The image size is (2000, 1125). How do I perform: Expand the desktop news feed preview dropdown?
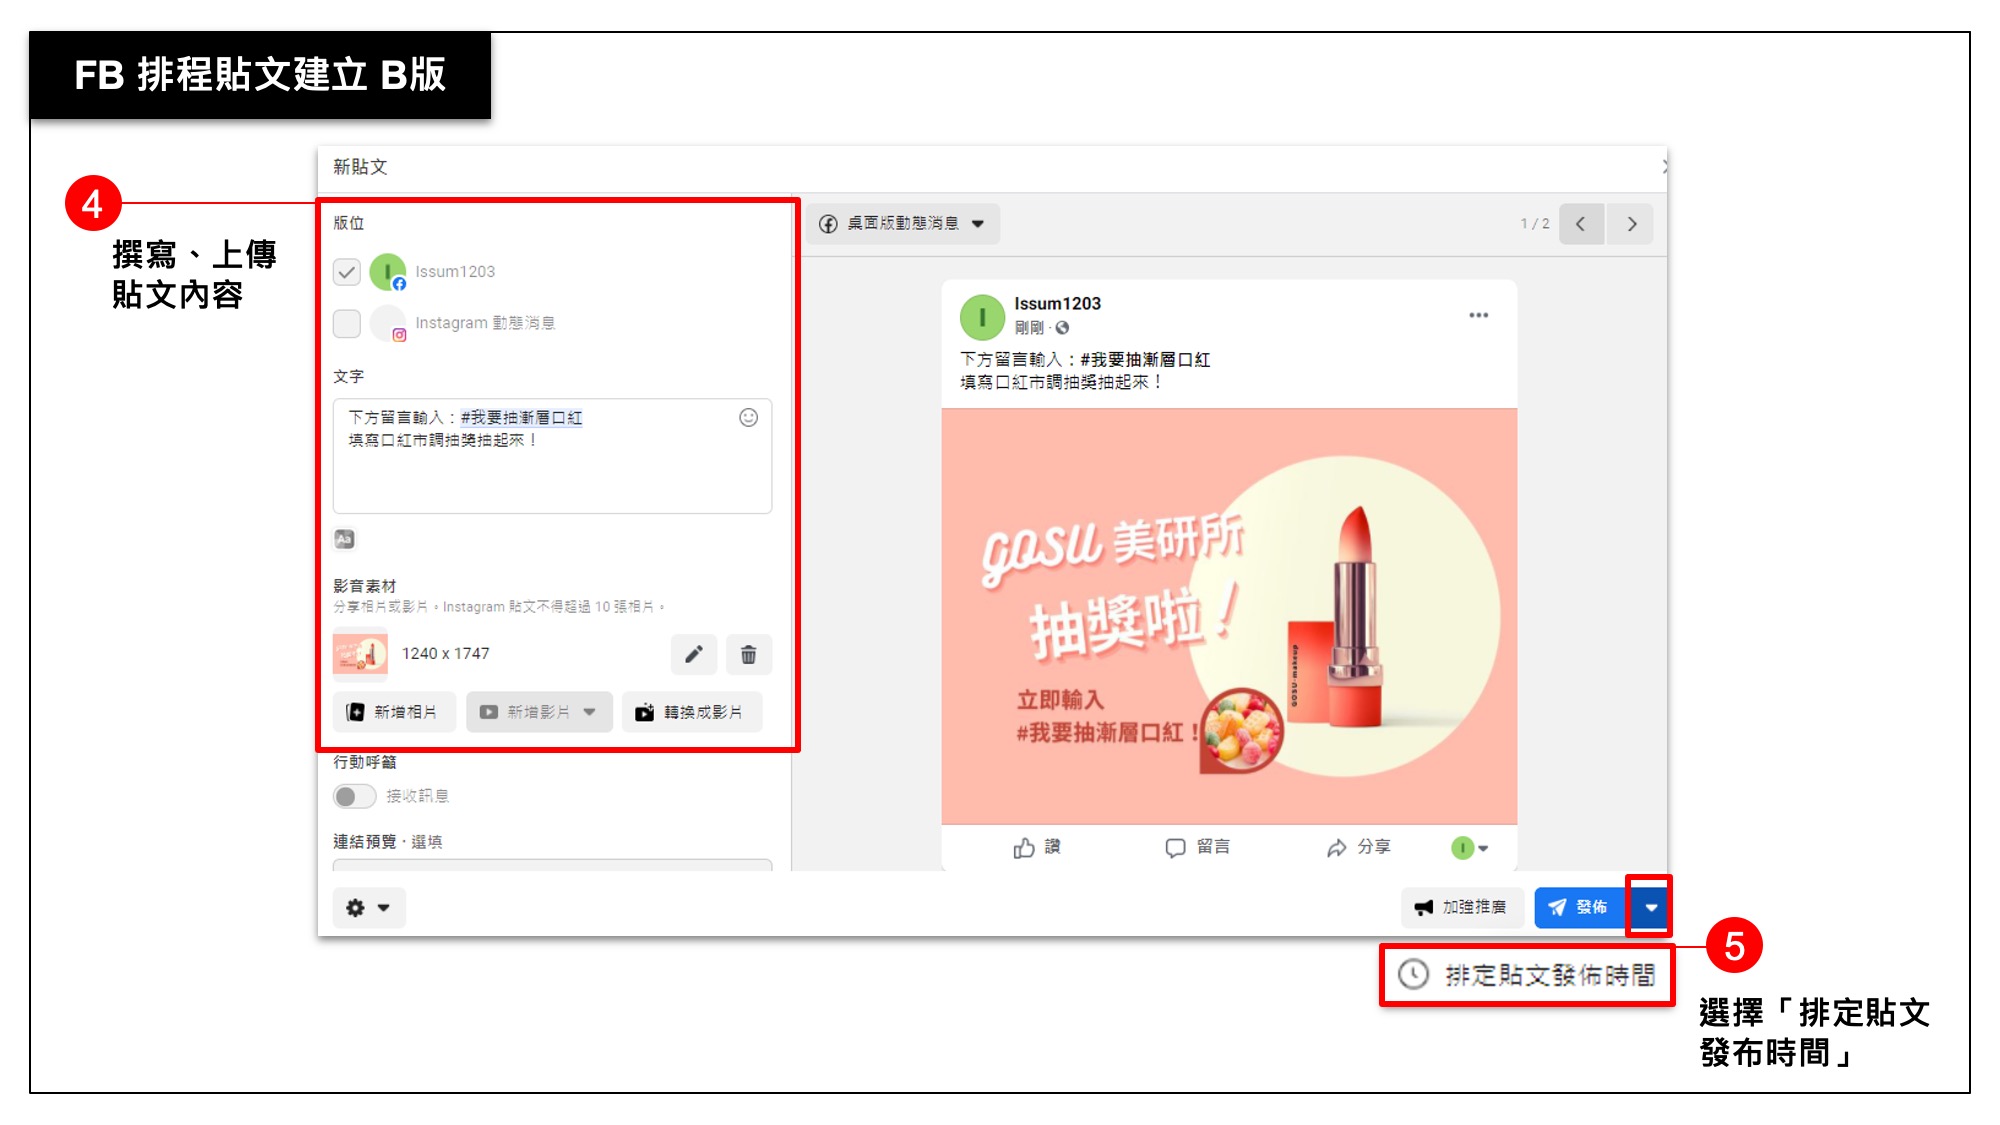[x=903, y=224]
